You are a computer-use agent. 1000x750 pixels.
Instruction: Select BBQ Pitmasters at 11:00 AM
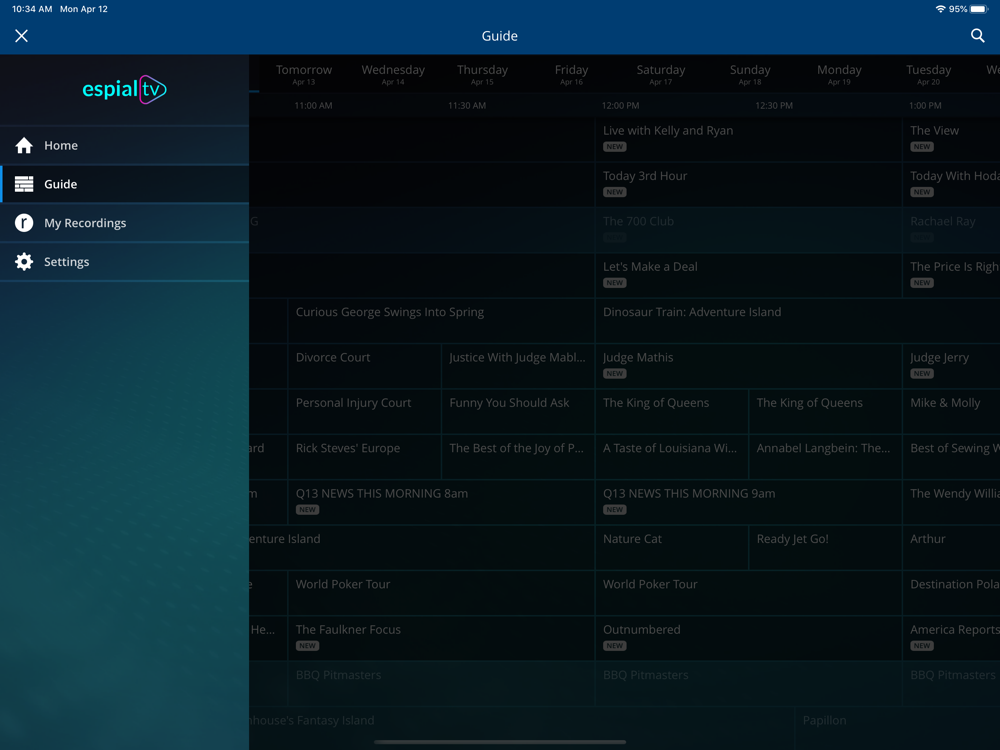[x=441, y=683]
